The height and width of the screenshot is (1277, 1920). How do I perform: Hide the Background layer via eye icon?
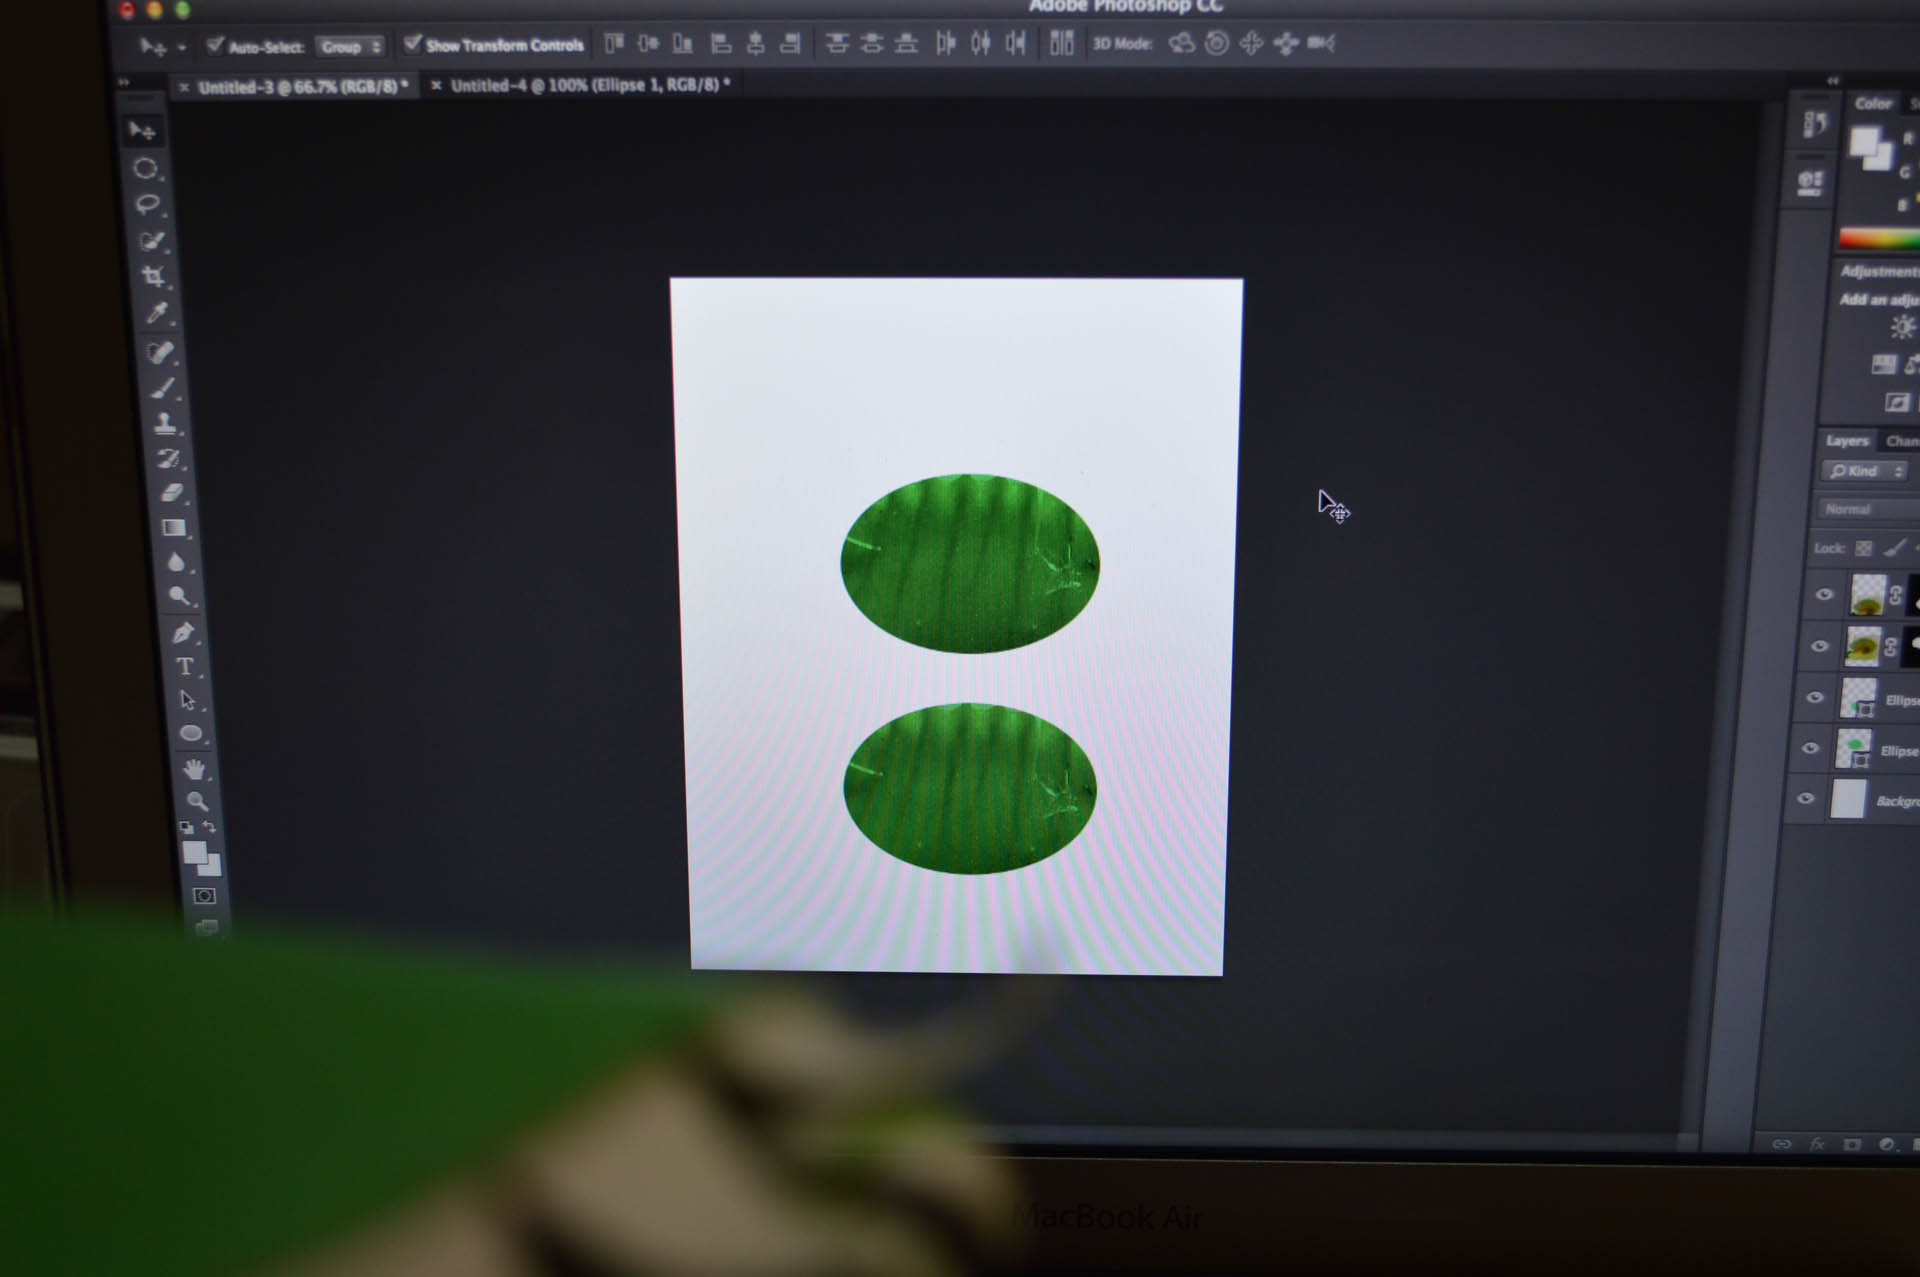coord(1805,798)
